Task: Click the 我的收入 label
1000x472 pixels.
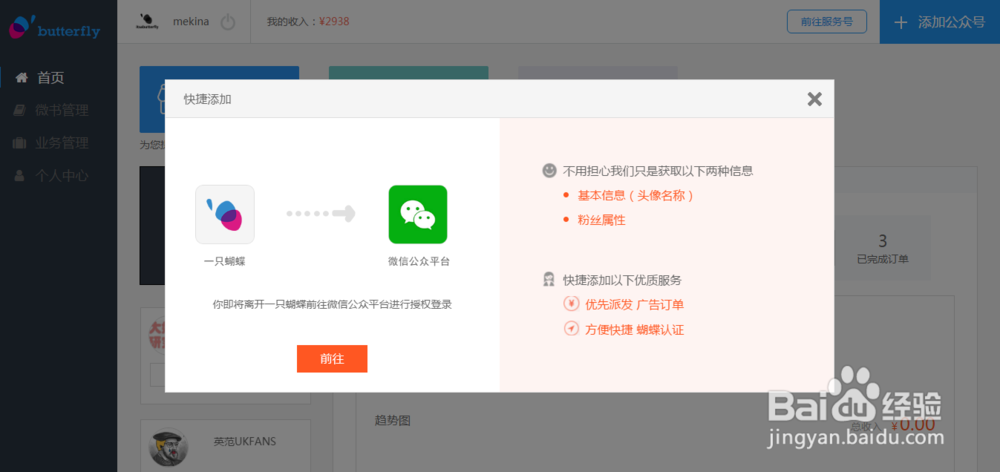Action: point(291,21)
